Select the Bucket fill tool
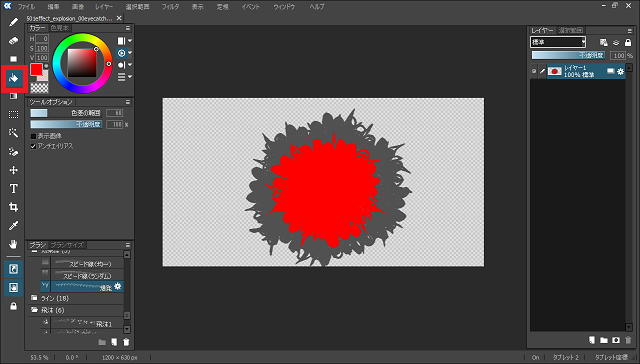 (13, 78)
